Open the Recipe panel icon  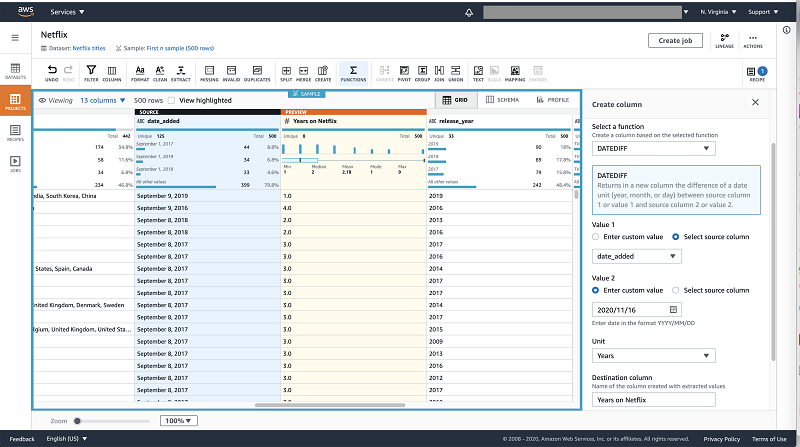coord(757,73)
